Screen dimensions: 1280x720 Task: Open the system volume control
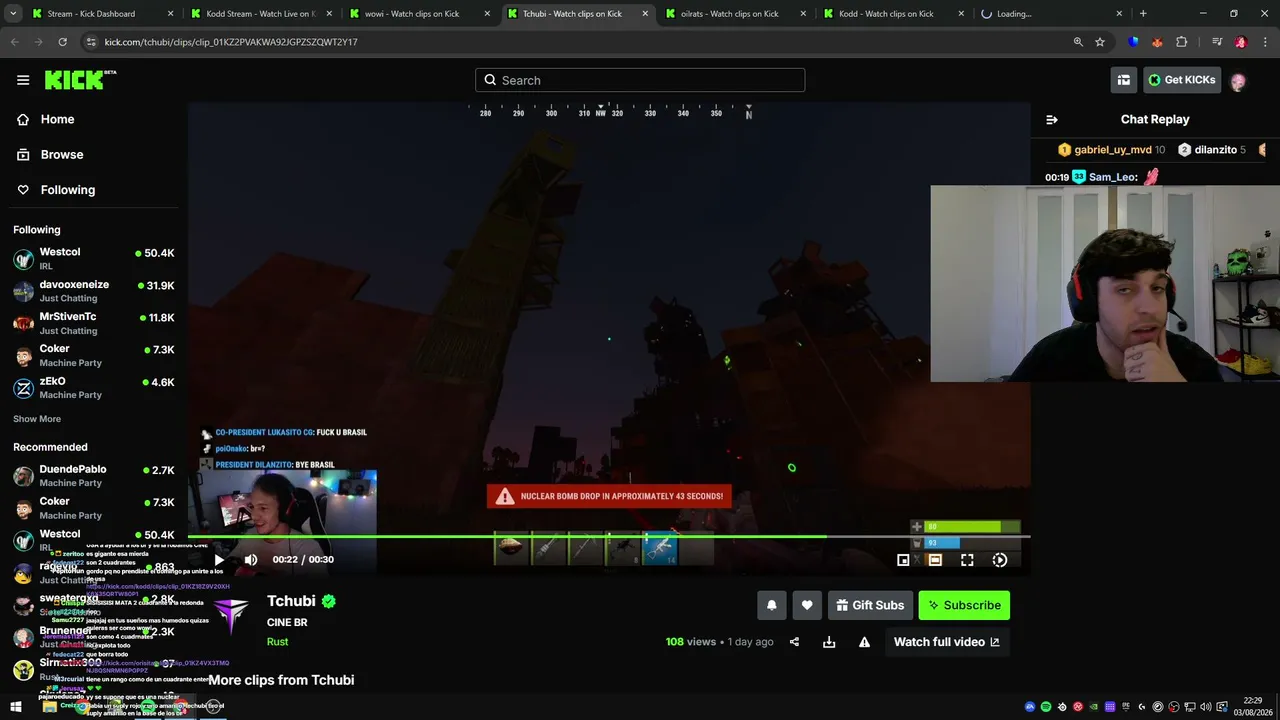tap(1204, 707)
